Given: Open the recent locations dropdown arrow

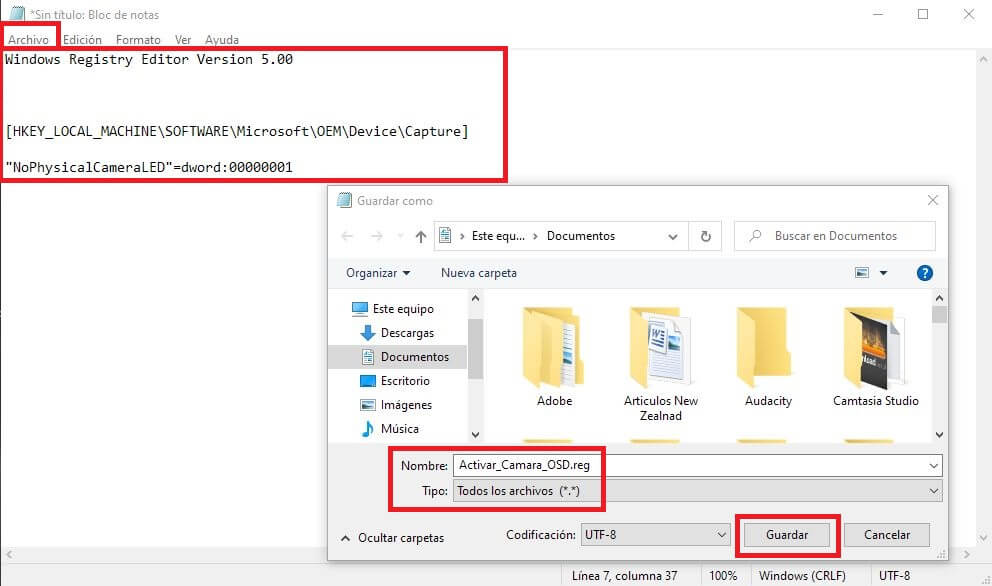Looking at the screenshot, I should click(x=400, y=236).
